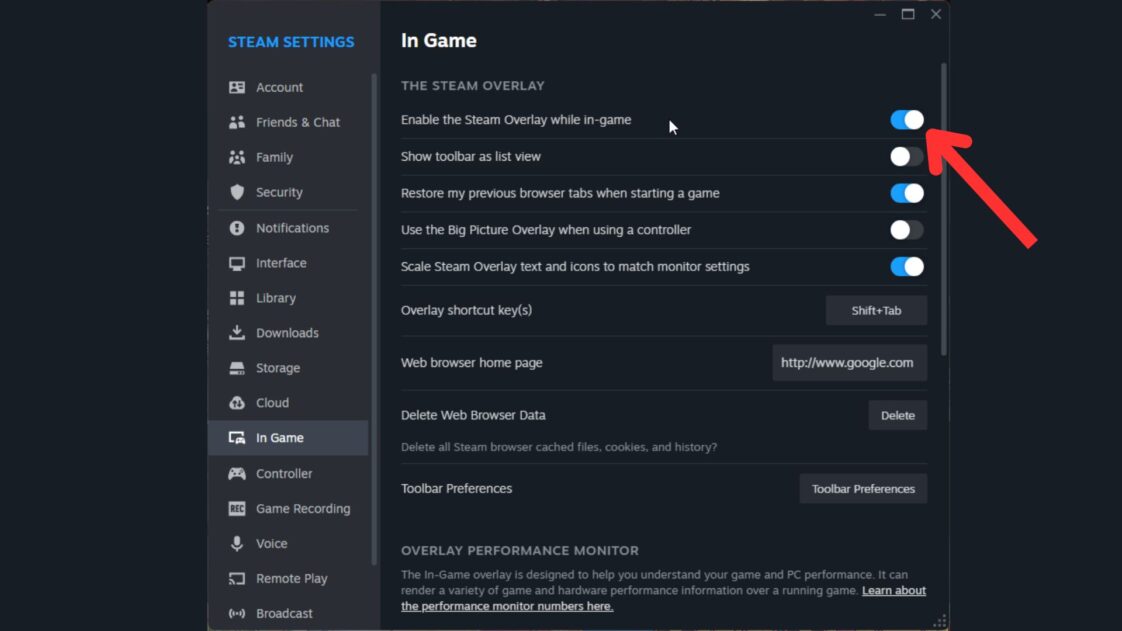Click the web browser home page field
The width and height of the screenshot is (1122, 631).
849,362
